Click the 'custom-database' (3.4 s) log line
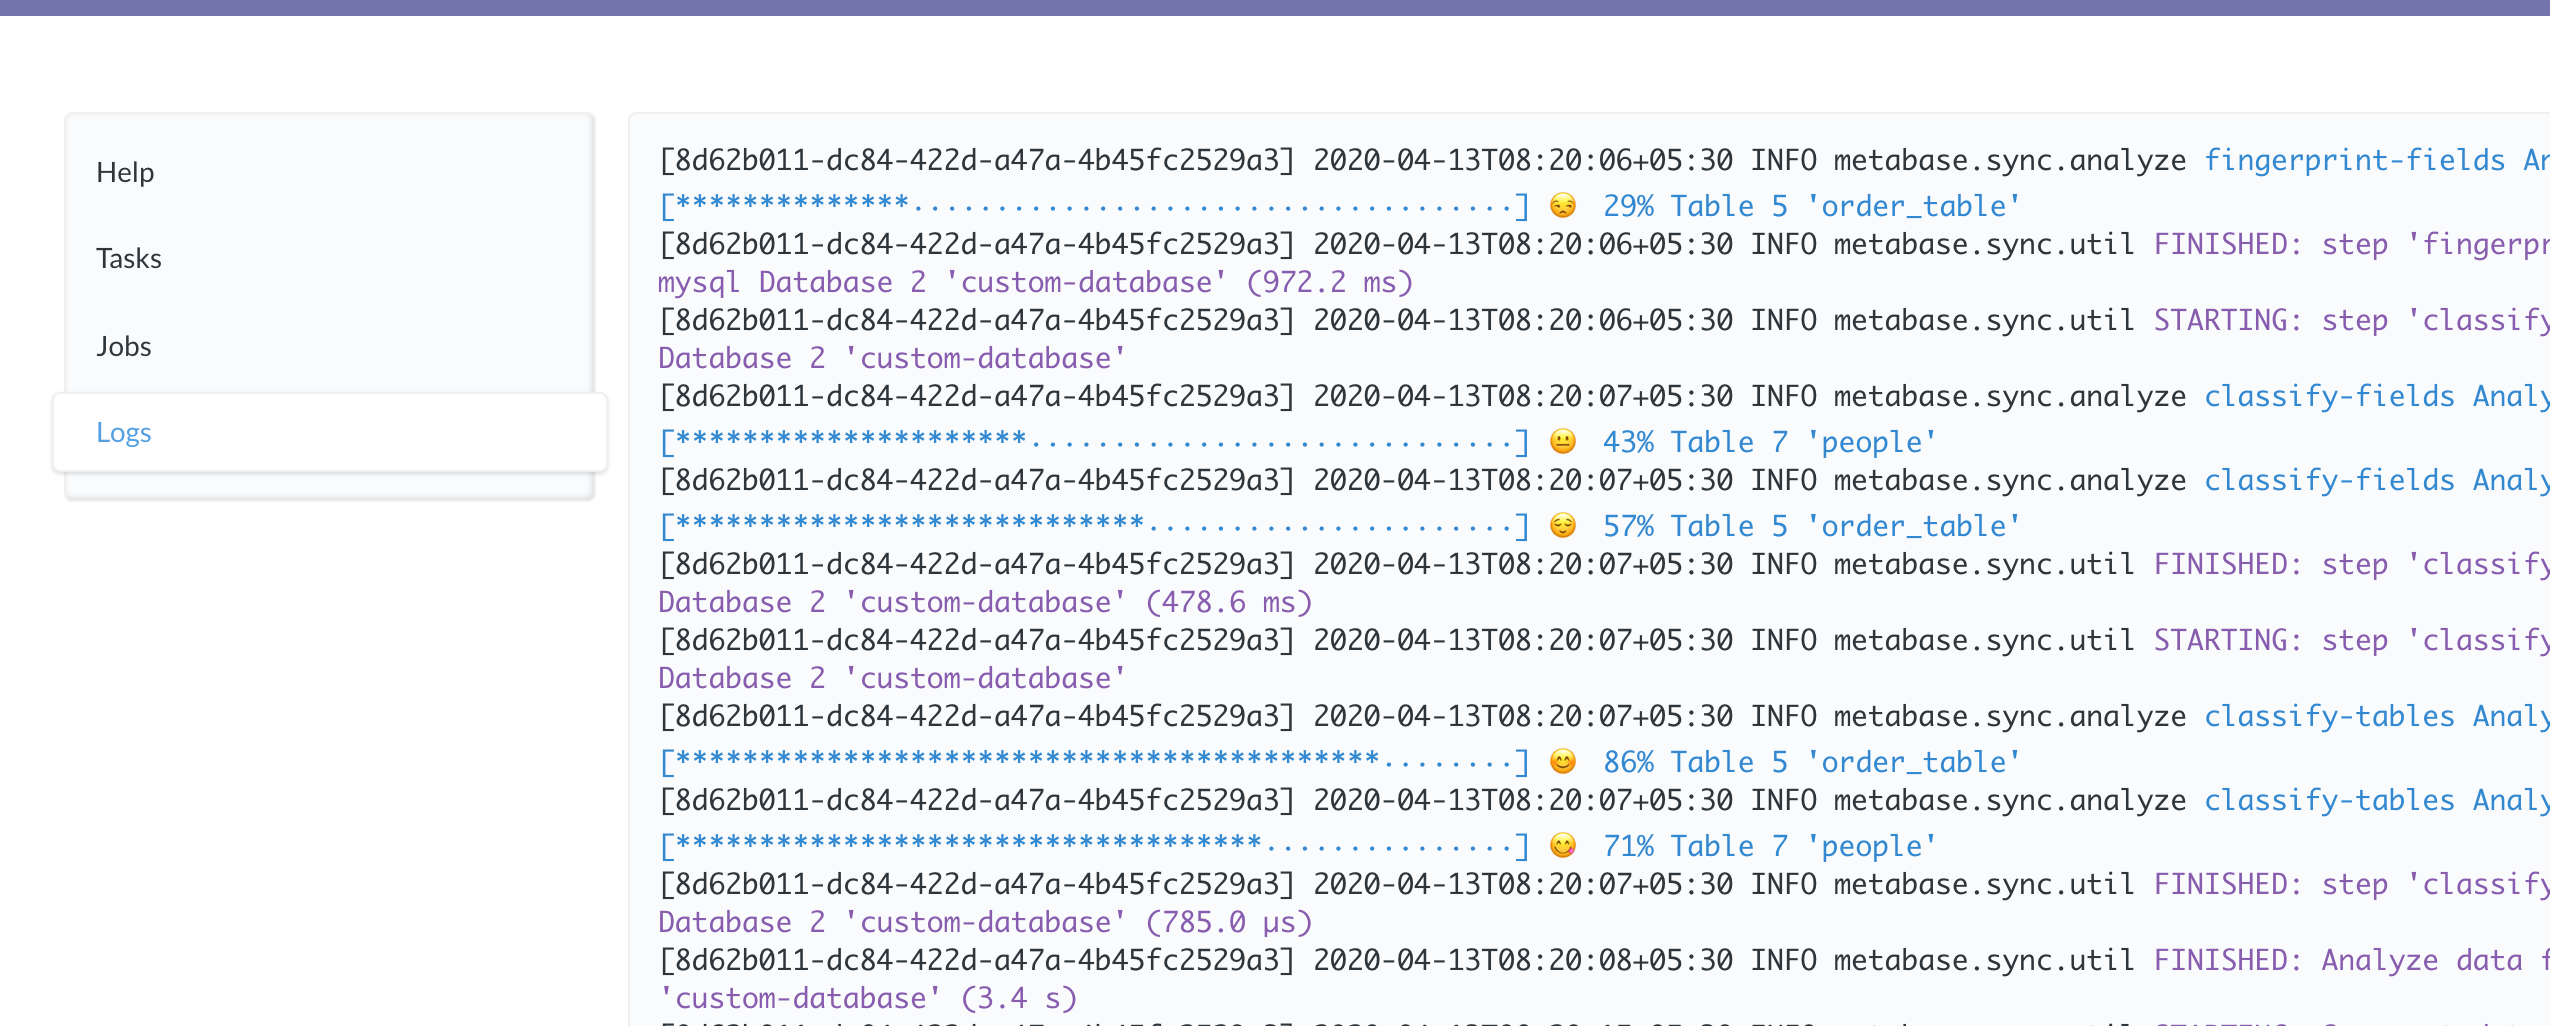 [x=867, y=998]
